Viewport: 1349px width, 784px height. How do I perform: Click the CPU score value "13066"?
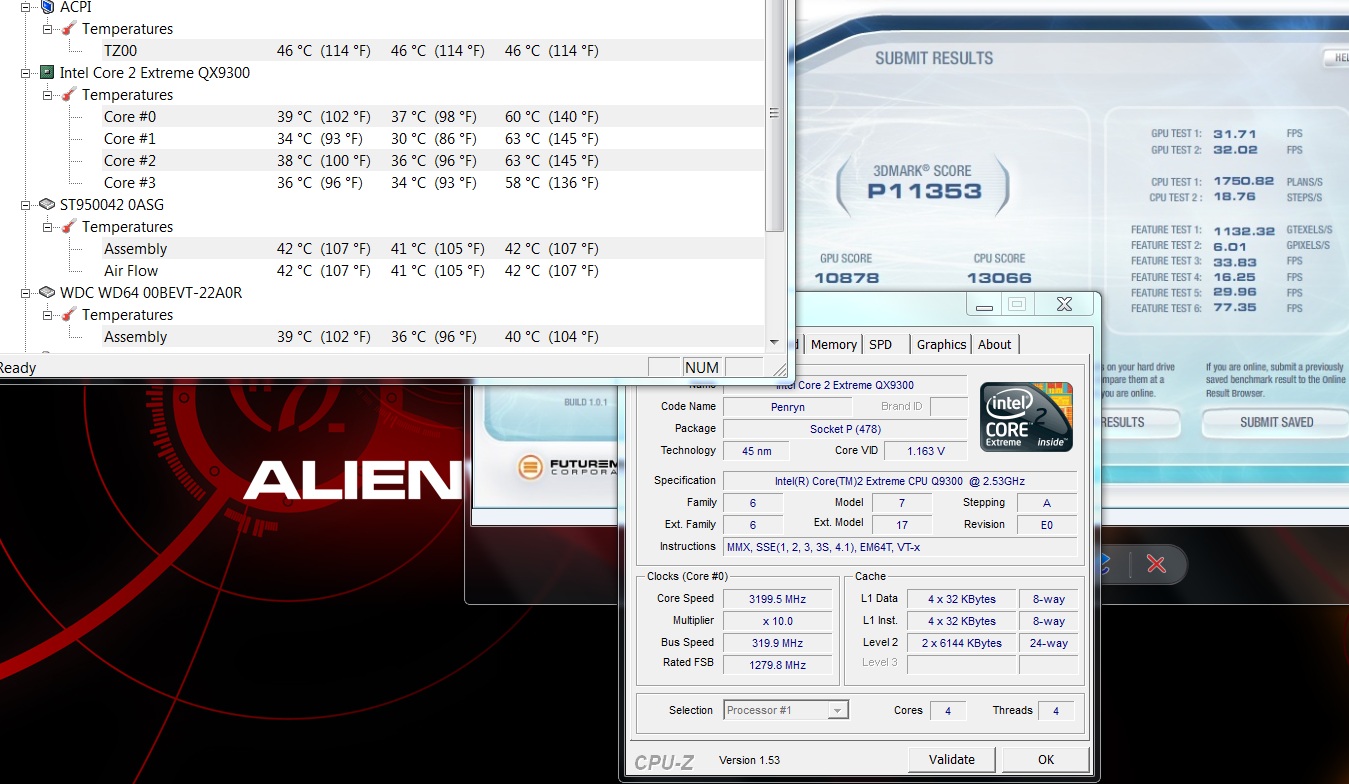tap(999, 279)
